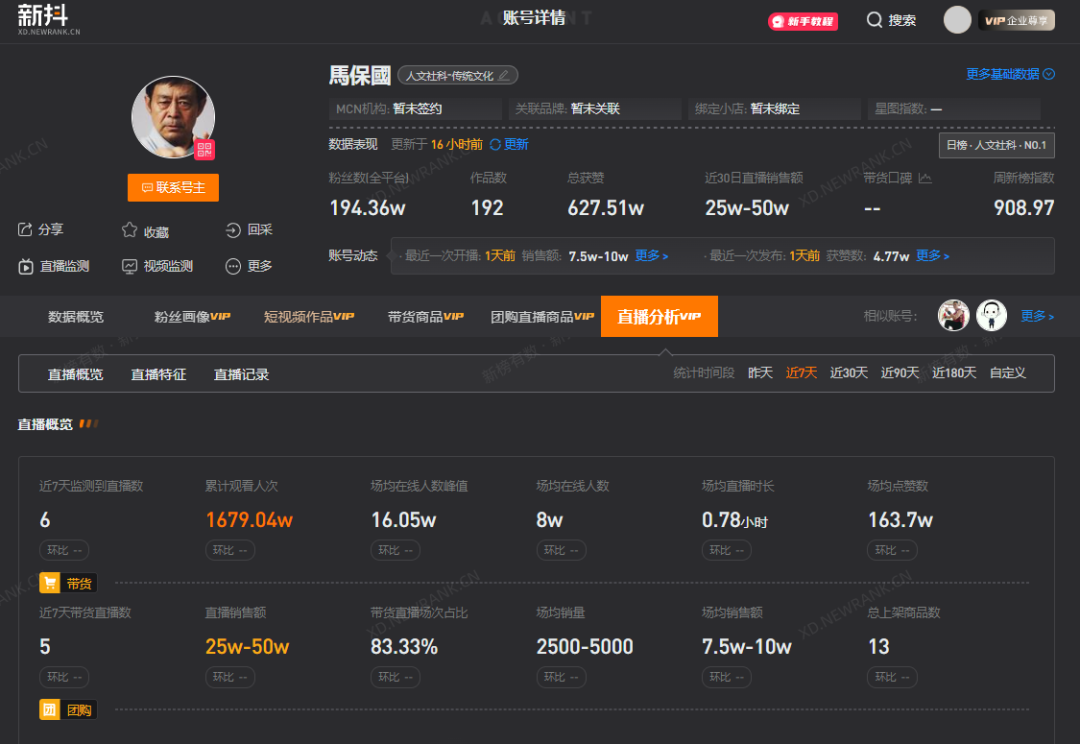
Task: Click the QR code icon on avatar
Action: (x=205, y=150)
